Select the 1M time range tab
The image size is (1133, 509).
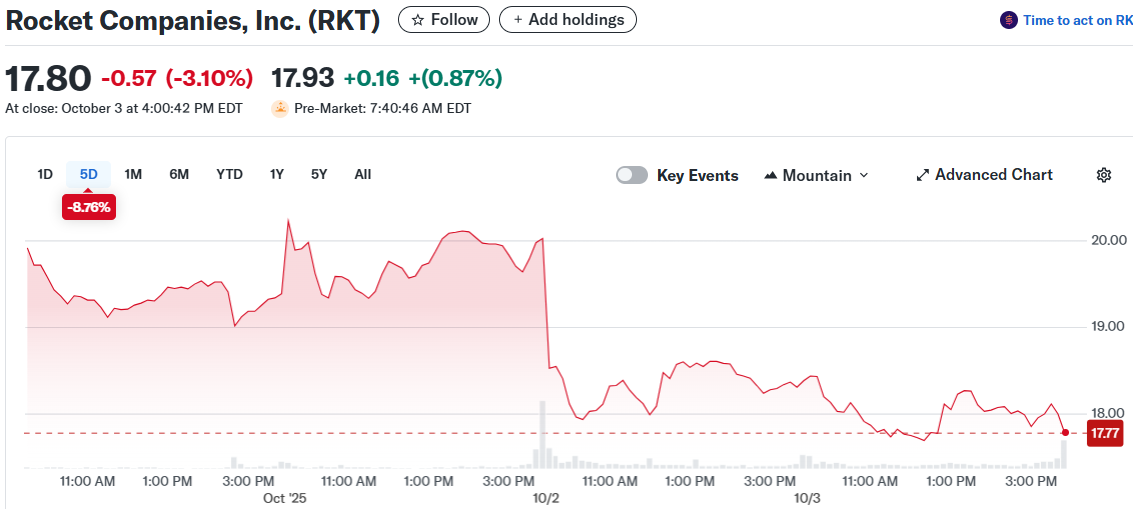pyautogui.click(x=133, y=174)
